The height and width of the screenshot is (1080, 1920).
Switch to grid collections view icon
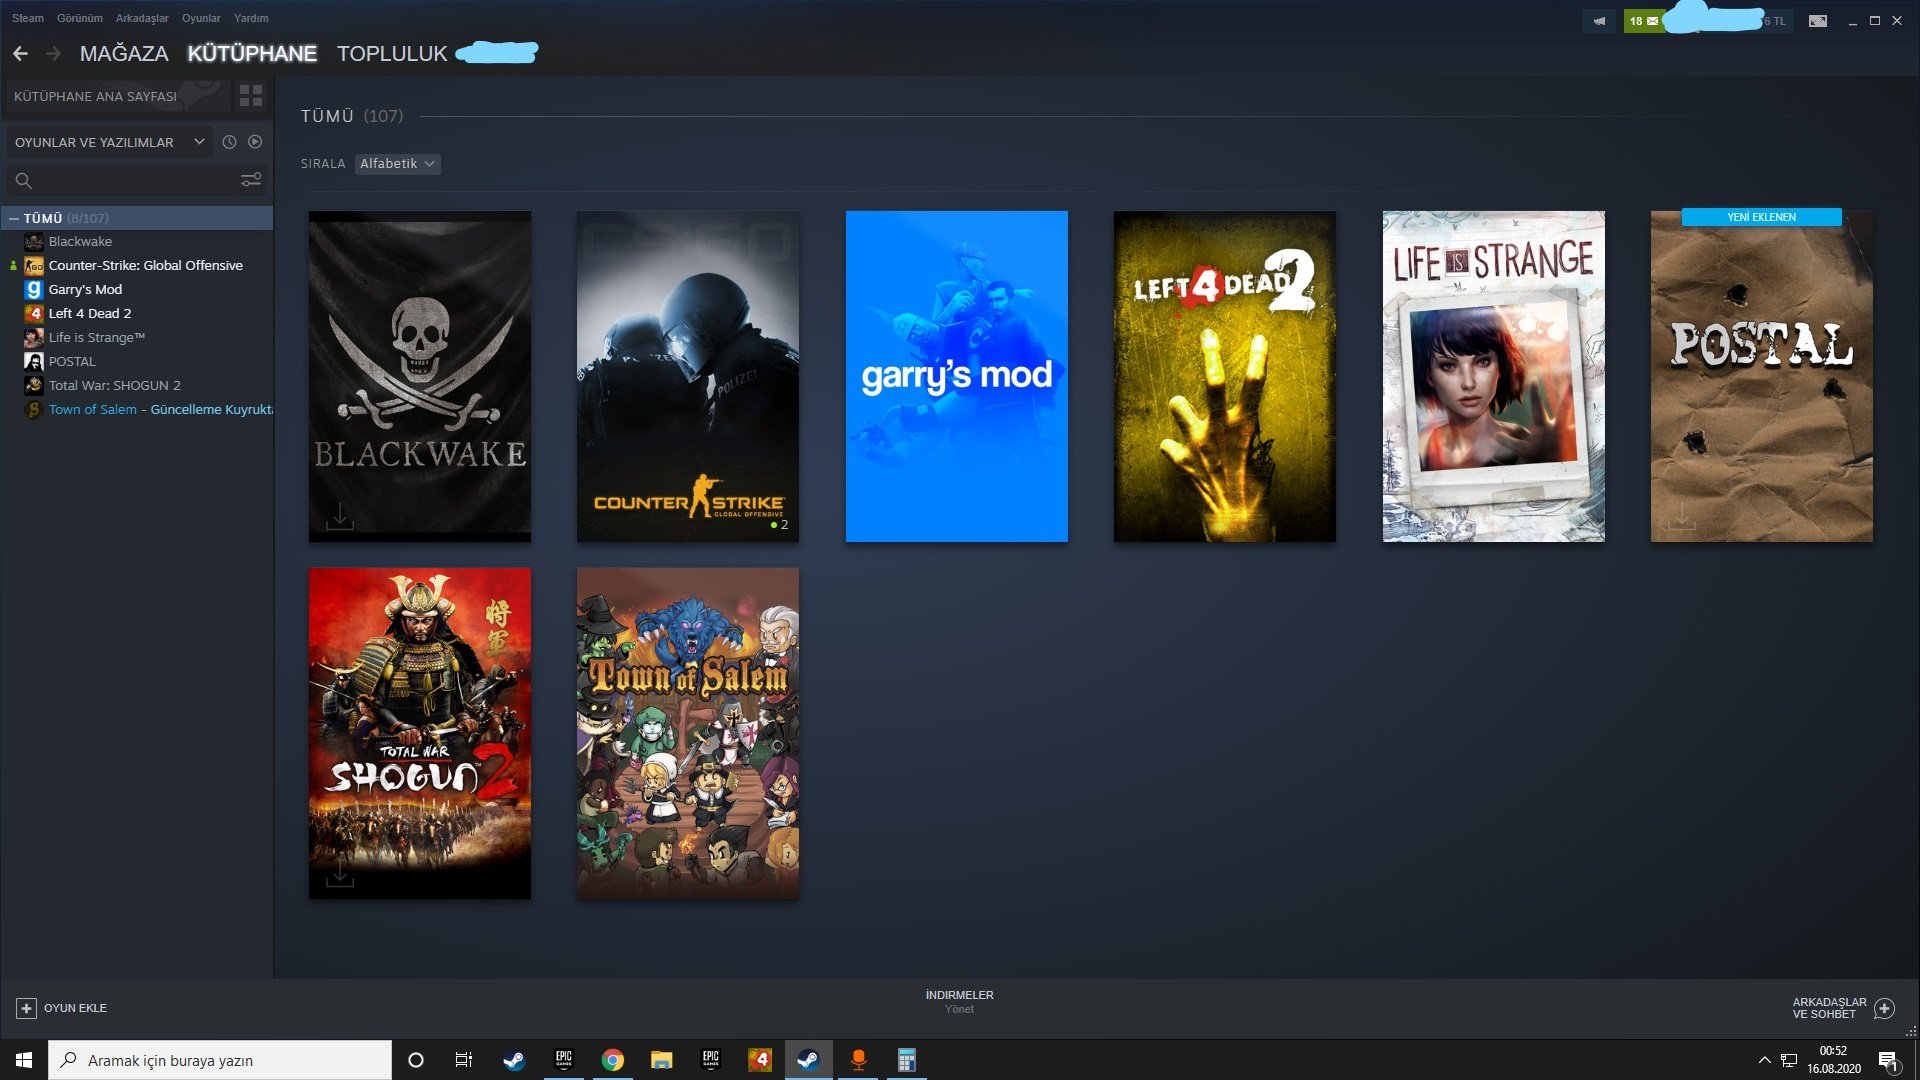click(251, 96)
